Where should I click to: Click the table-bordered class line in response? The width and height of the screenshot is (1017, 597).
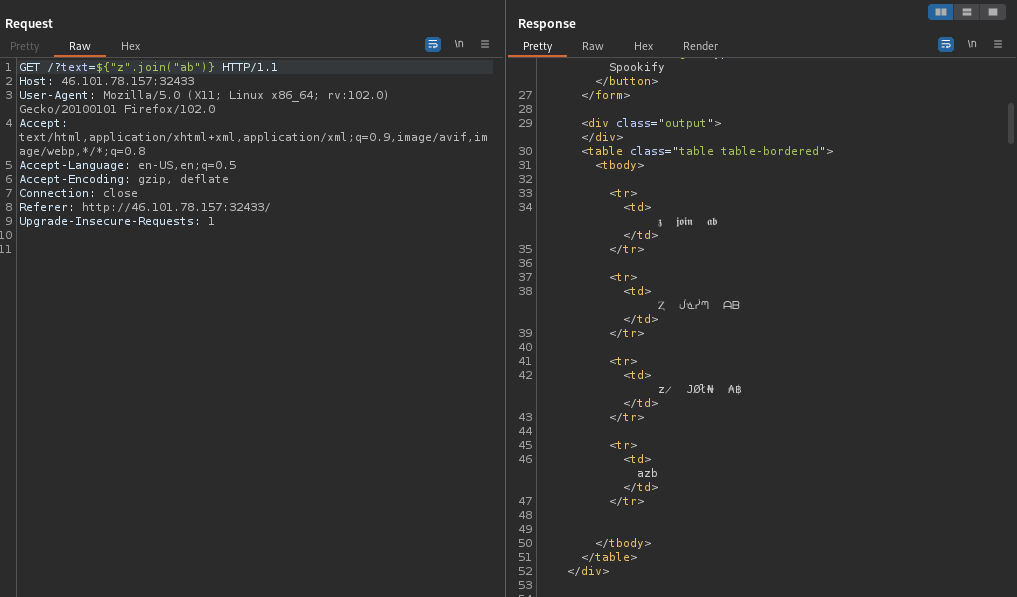click(x=707, y=151)
